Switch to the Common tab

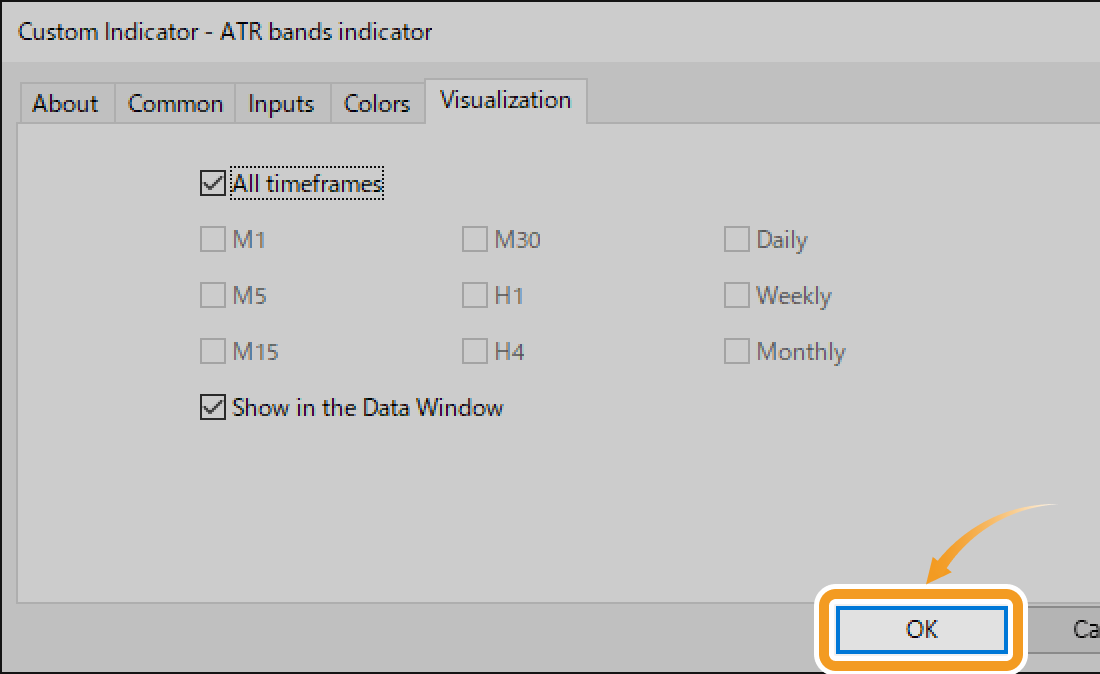[x=175, y=104]
